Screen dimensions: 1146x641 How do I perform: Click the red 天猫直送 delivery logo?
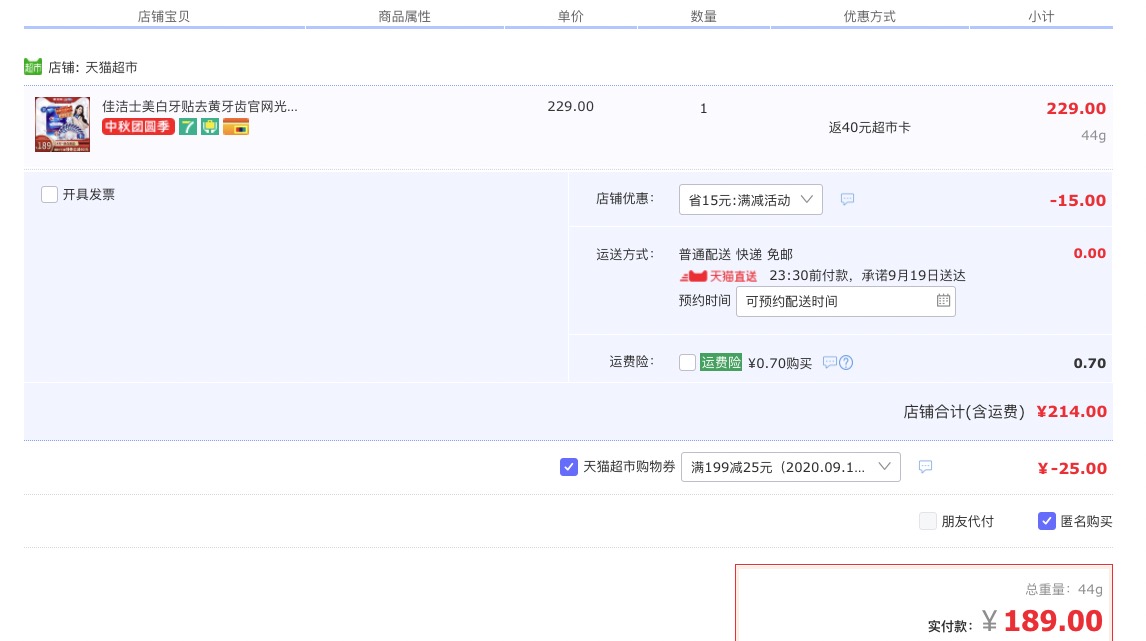click(718, 276)
